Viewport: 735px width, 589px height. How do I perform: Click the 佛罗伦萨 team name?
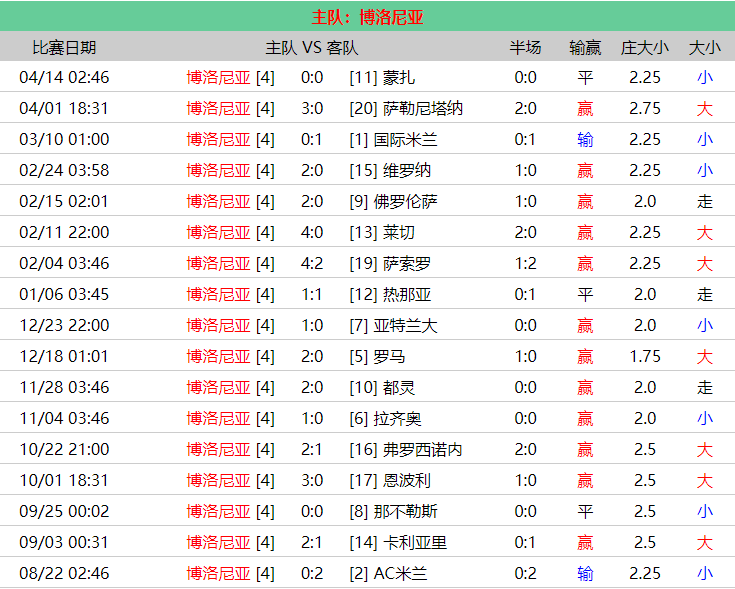[406, 201]
